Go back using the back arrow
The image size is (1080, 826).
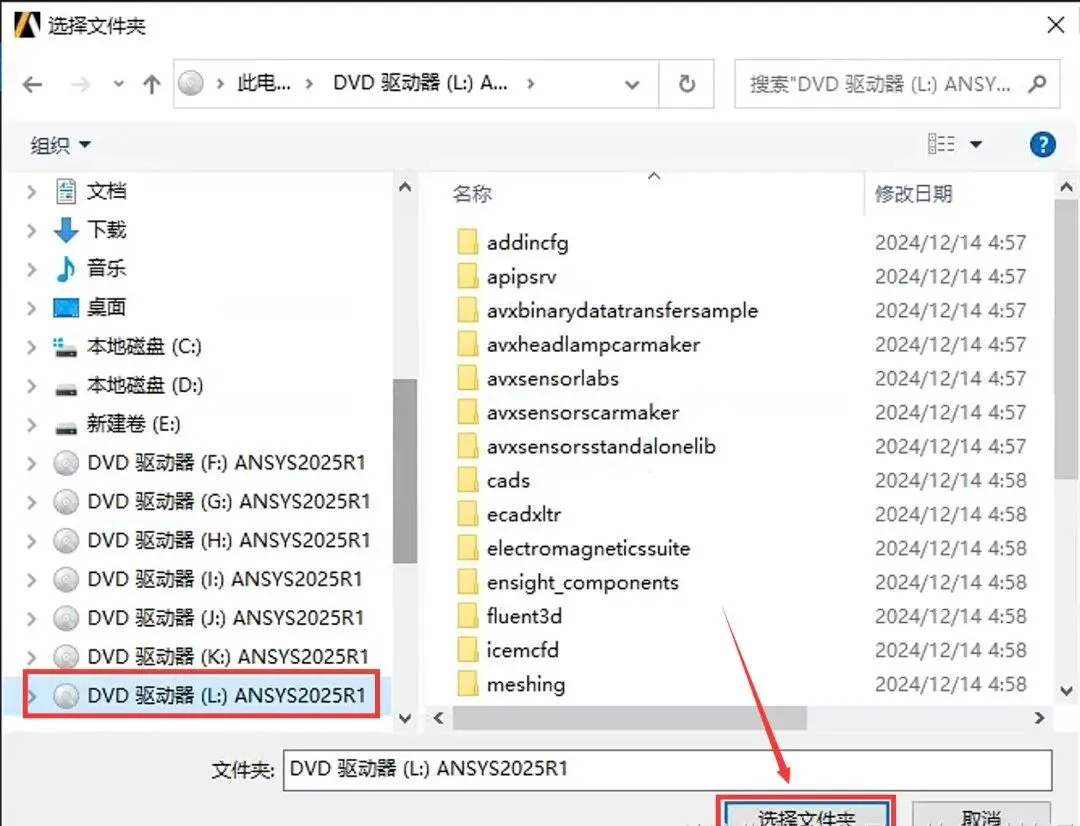[x=32, y=85]
